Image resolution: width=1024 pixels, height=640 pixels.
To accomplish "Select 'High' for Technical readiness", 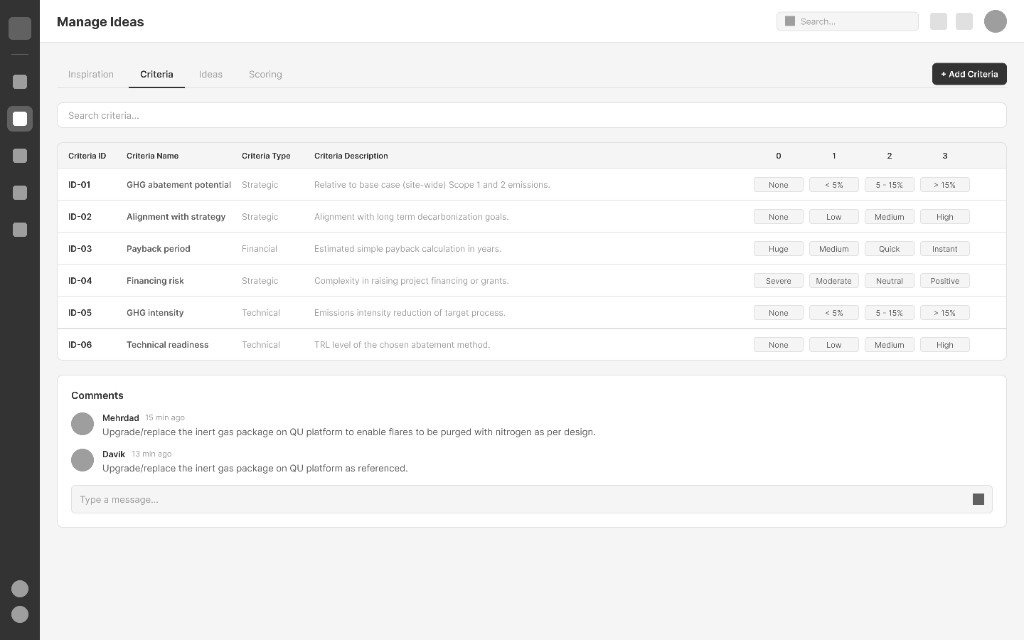I will (x=944, y=345).
